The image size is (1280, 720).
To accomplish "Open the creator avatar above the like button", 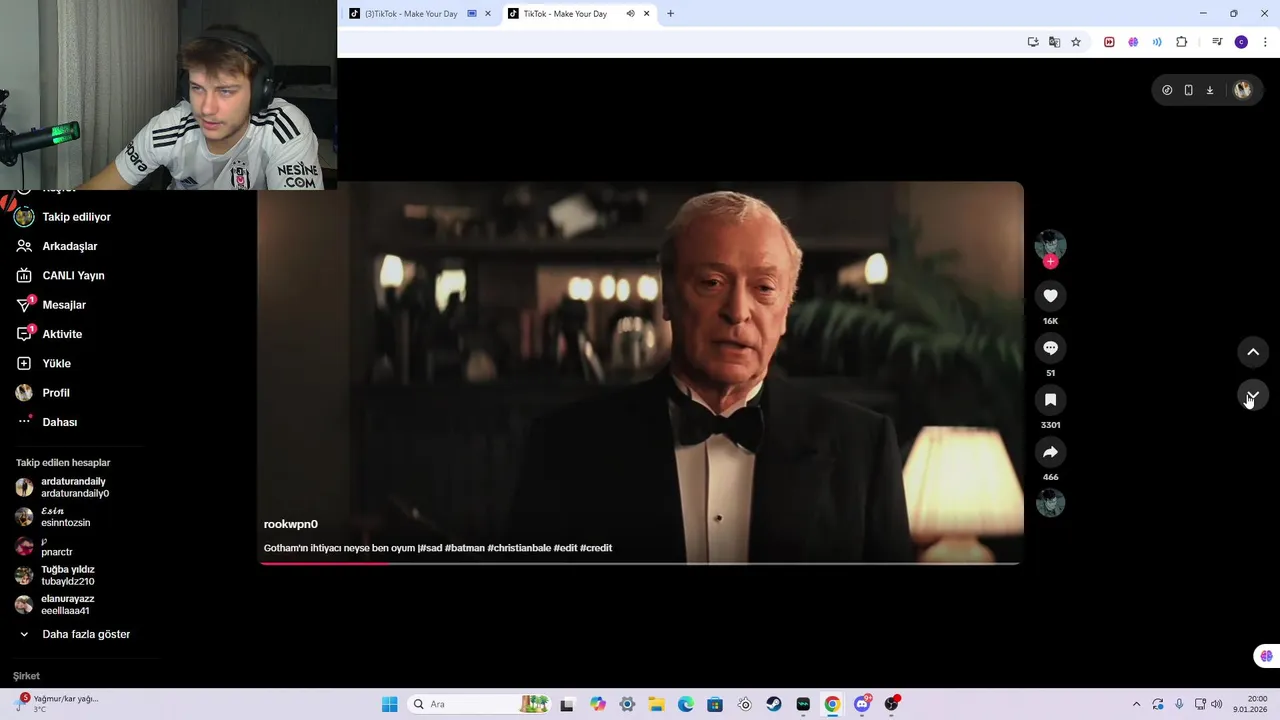I will pos(1050,245).
